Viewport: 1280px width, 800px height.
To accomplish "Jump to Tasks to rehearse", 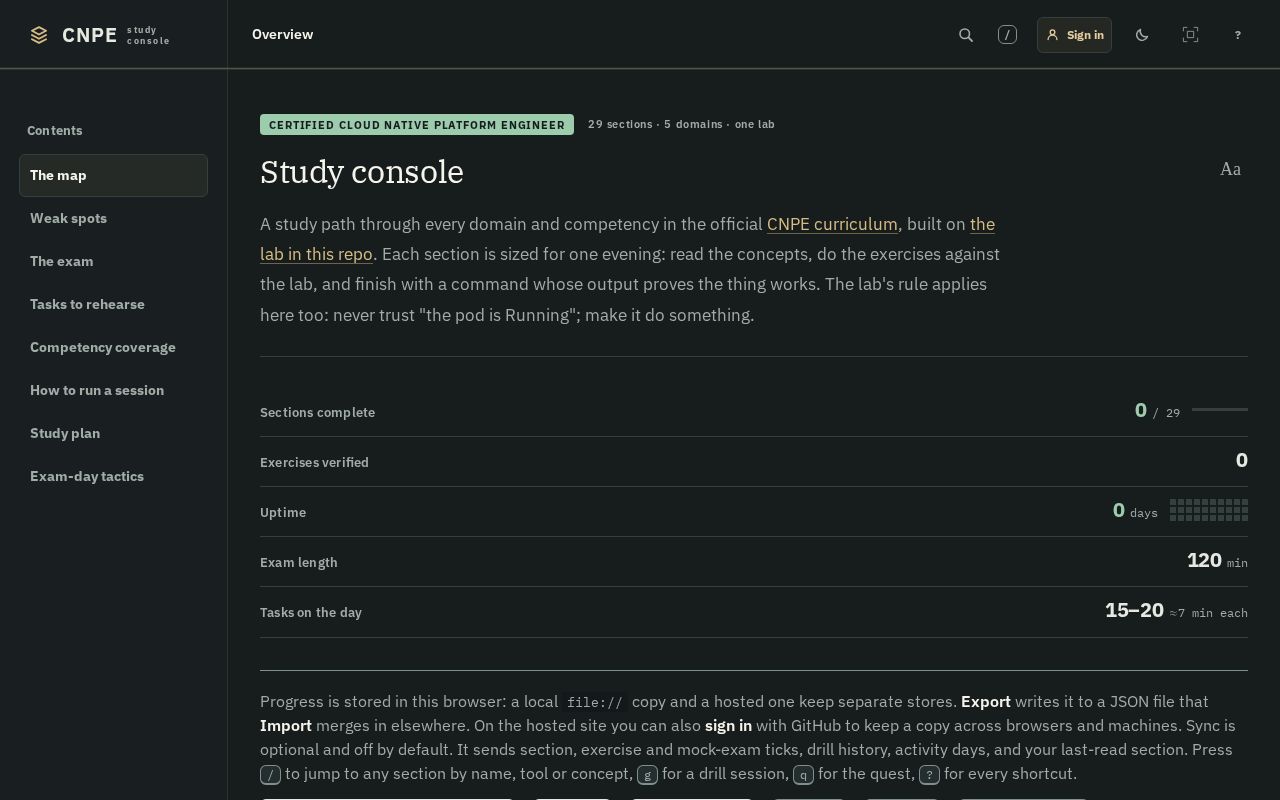I will [x=113, y=304].
